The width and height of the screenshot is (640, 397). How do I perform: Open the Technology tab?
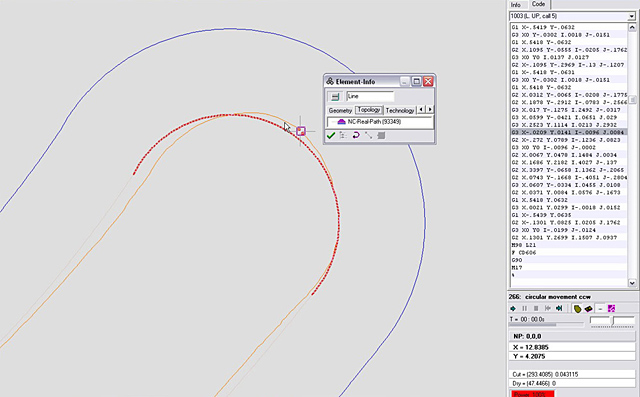[400, 111]
